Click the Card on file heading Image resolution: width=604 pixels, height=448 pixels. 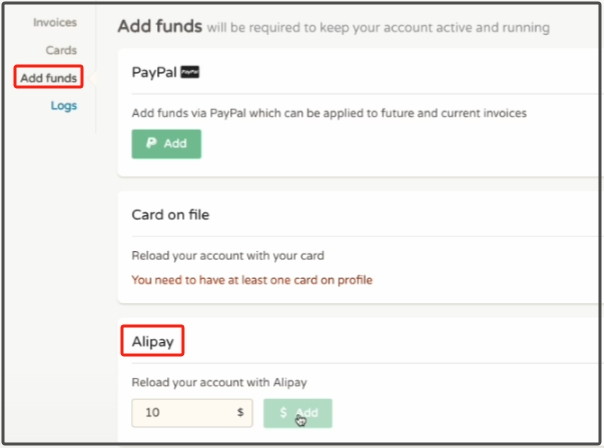tap(170, 214)
